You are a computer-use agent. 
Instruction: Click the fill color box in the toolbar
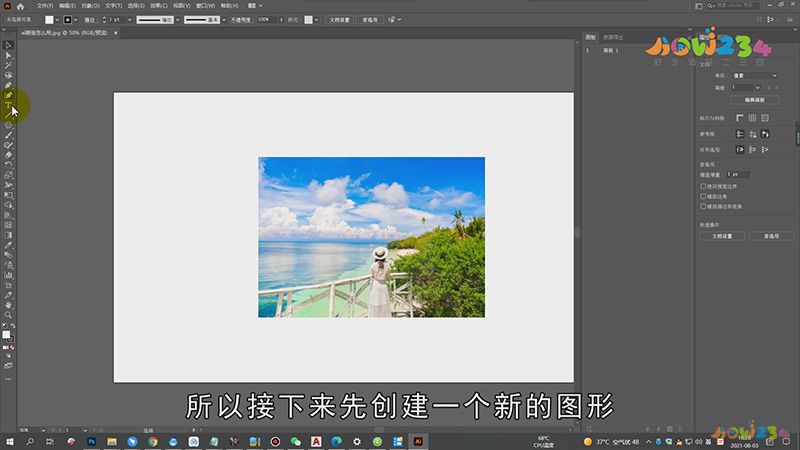click(6, 335)
